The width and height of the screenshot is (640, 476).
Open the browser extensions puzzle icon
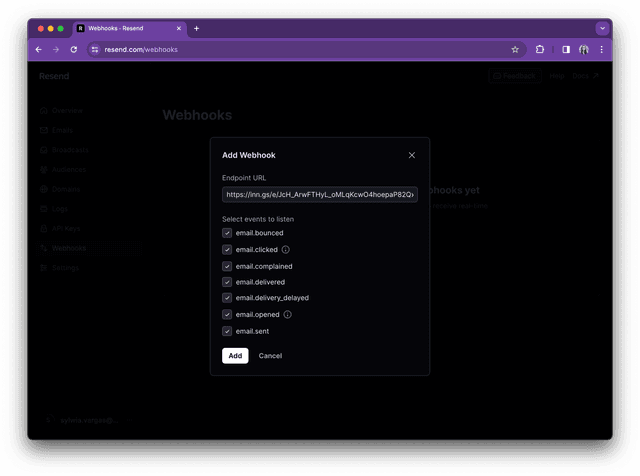tap(540, 49)
